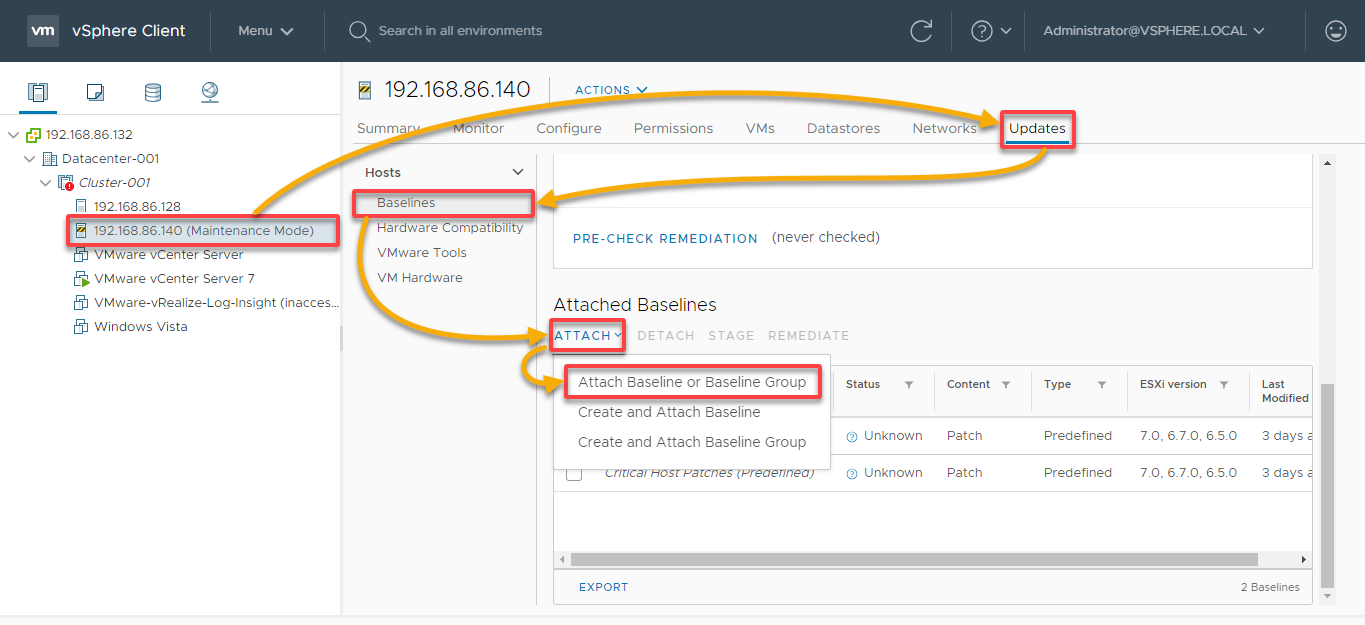Click the vertical page scrollbar thumb

pos(1327,485)
